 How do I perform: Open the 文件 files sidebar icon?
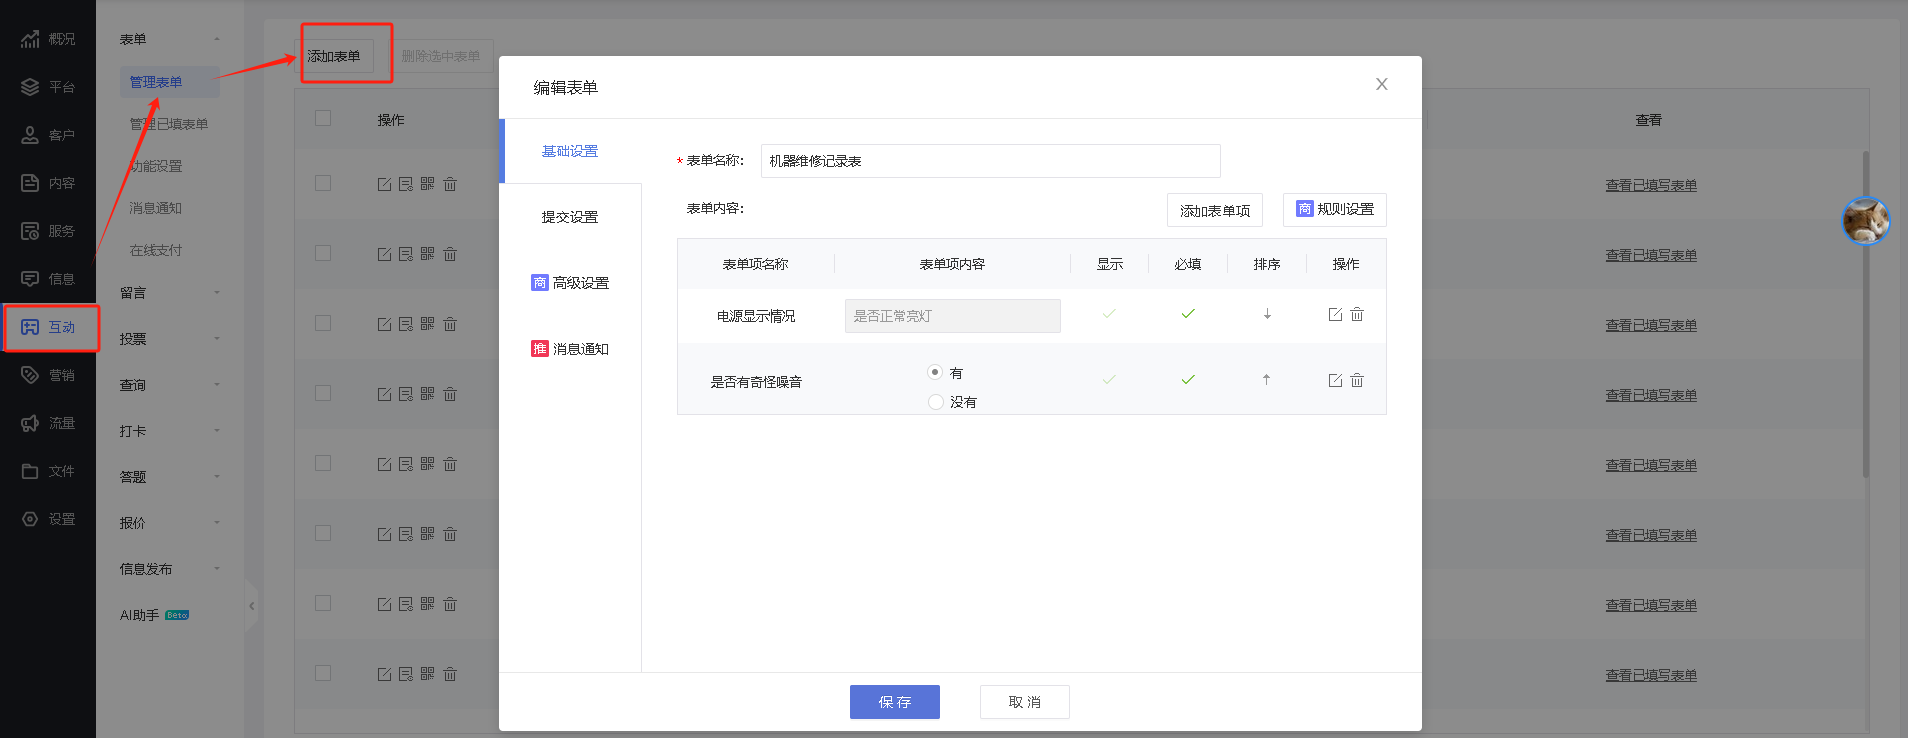click(x=30, y=471)
